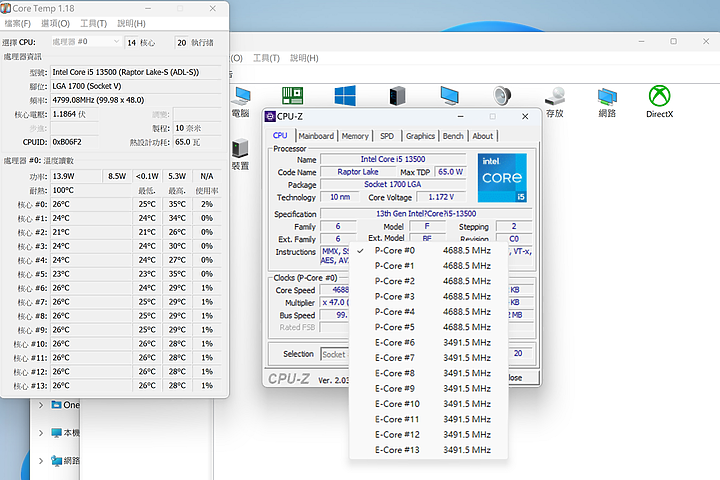Switch to the SPD tab

pyautogui.click(x=387, y=136)
